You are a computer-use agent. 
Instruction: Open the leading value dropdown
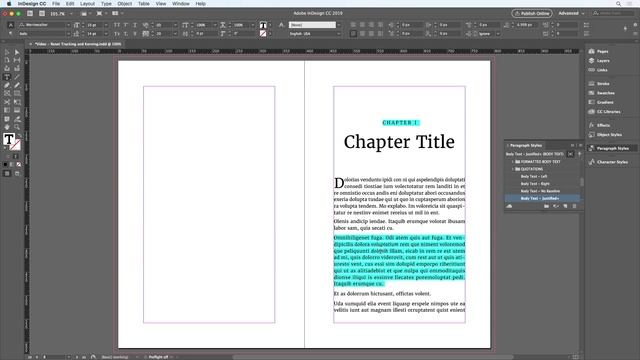click(106, 33)
